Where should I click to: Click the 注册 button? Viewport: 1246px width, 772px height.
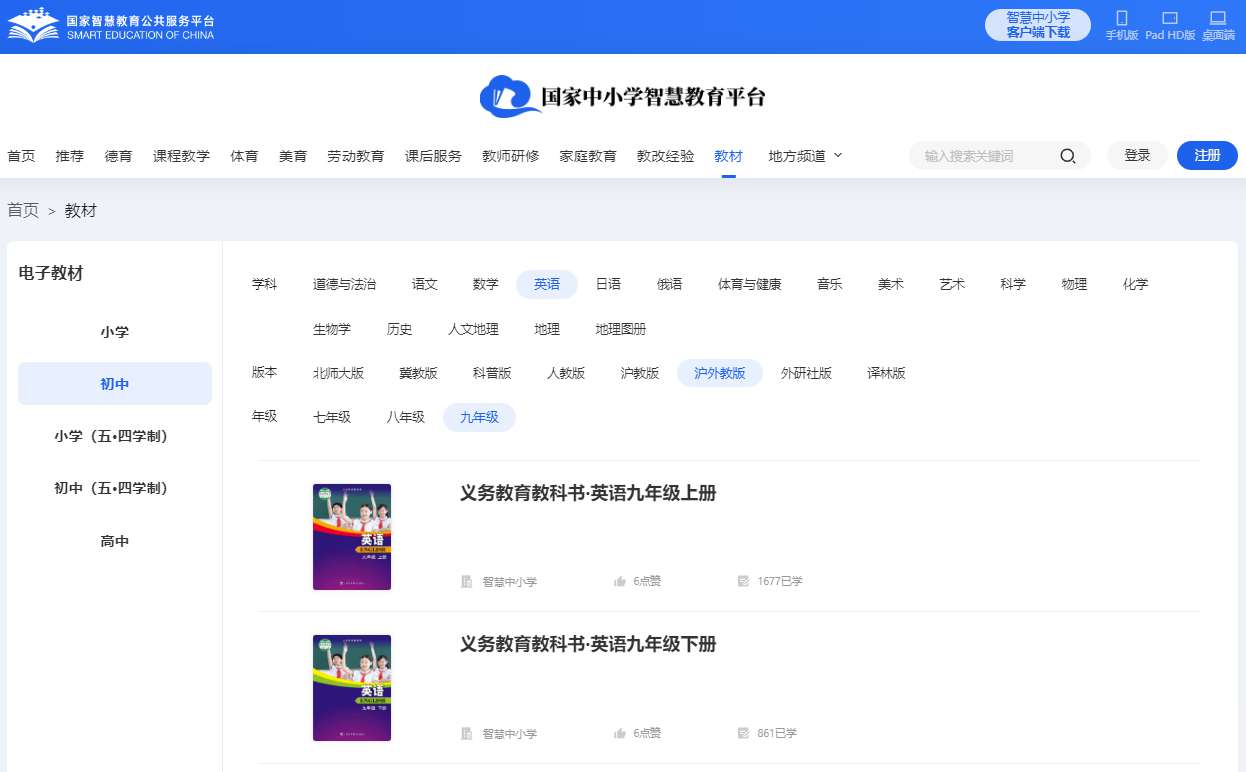tap(1207, 156)
